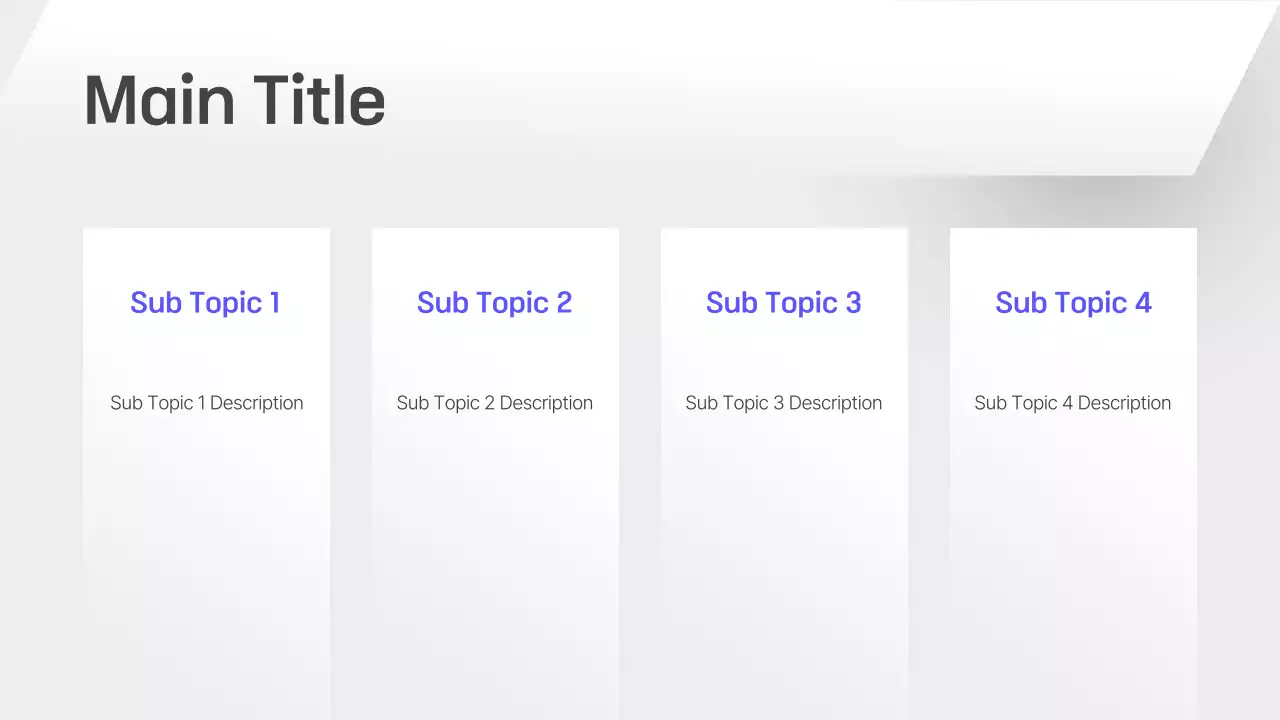Click the Sub Topic 1 Description text
Screen dimensions: 1280x720
(x=206, y=403)
